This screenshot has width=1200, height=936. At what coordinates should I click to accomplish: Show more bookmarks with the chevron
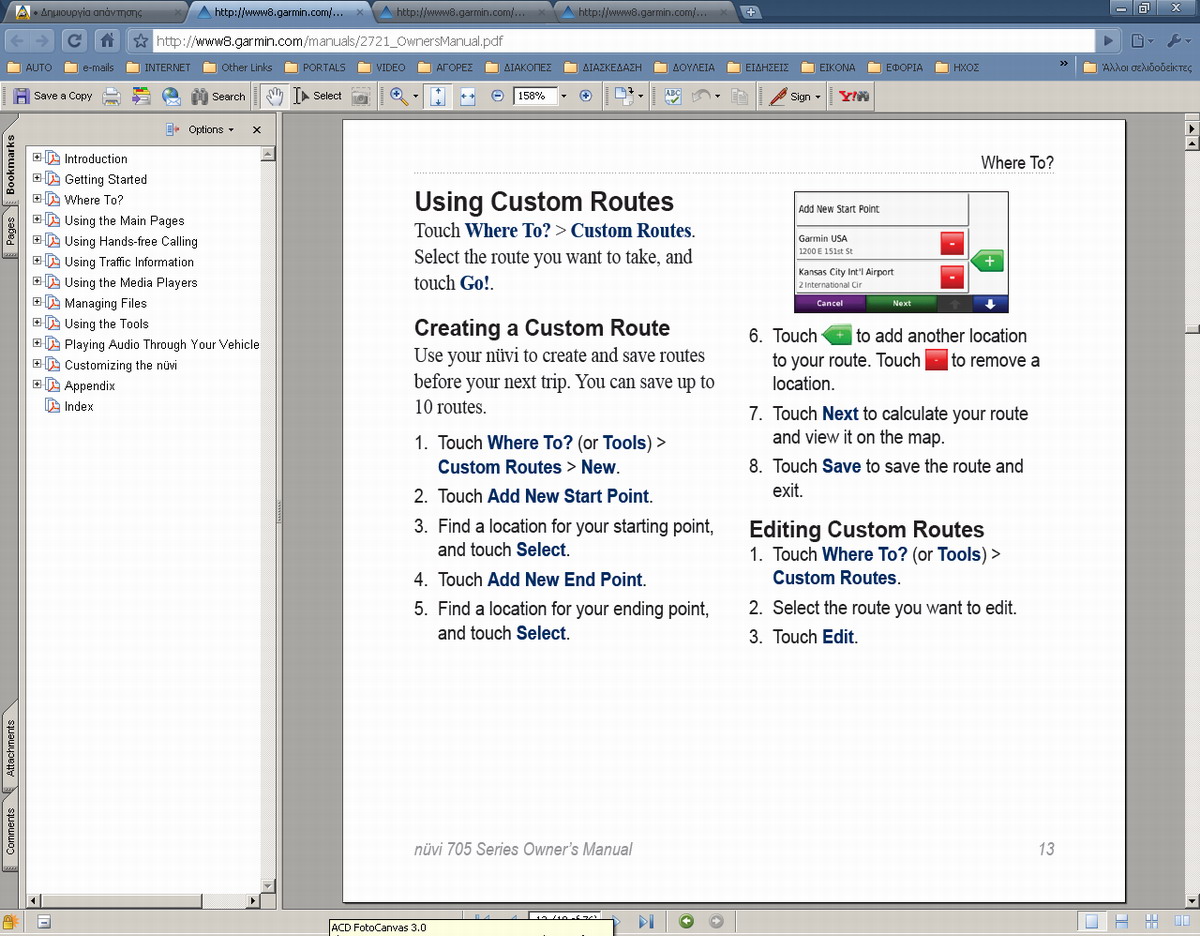click(1064, 65)
